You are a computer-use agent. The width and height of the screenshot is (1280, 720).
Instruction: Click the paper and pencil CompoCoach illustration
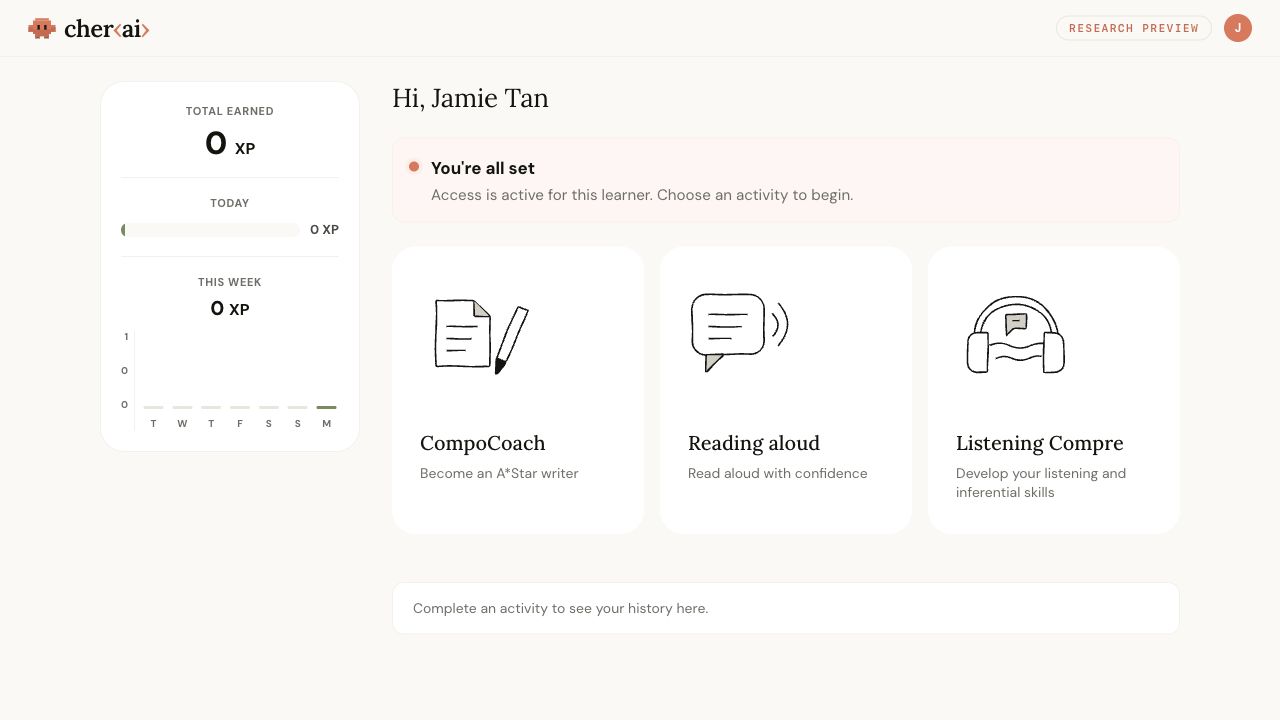click(482, 336)
